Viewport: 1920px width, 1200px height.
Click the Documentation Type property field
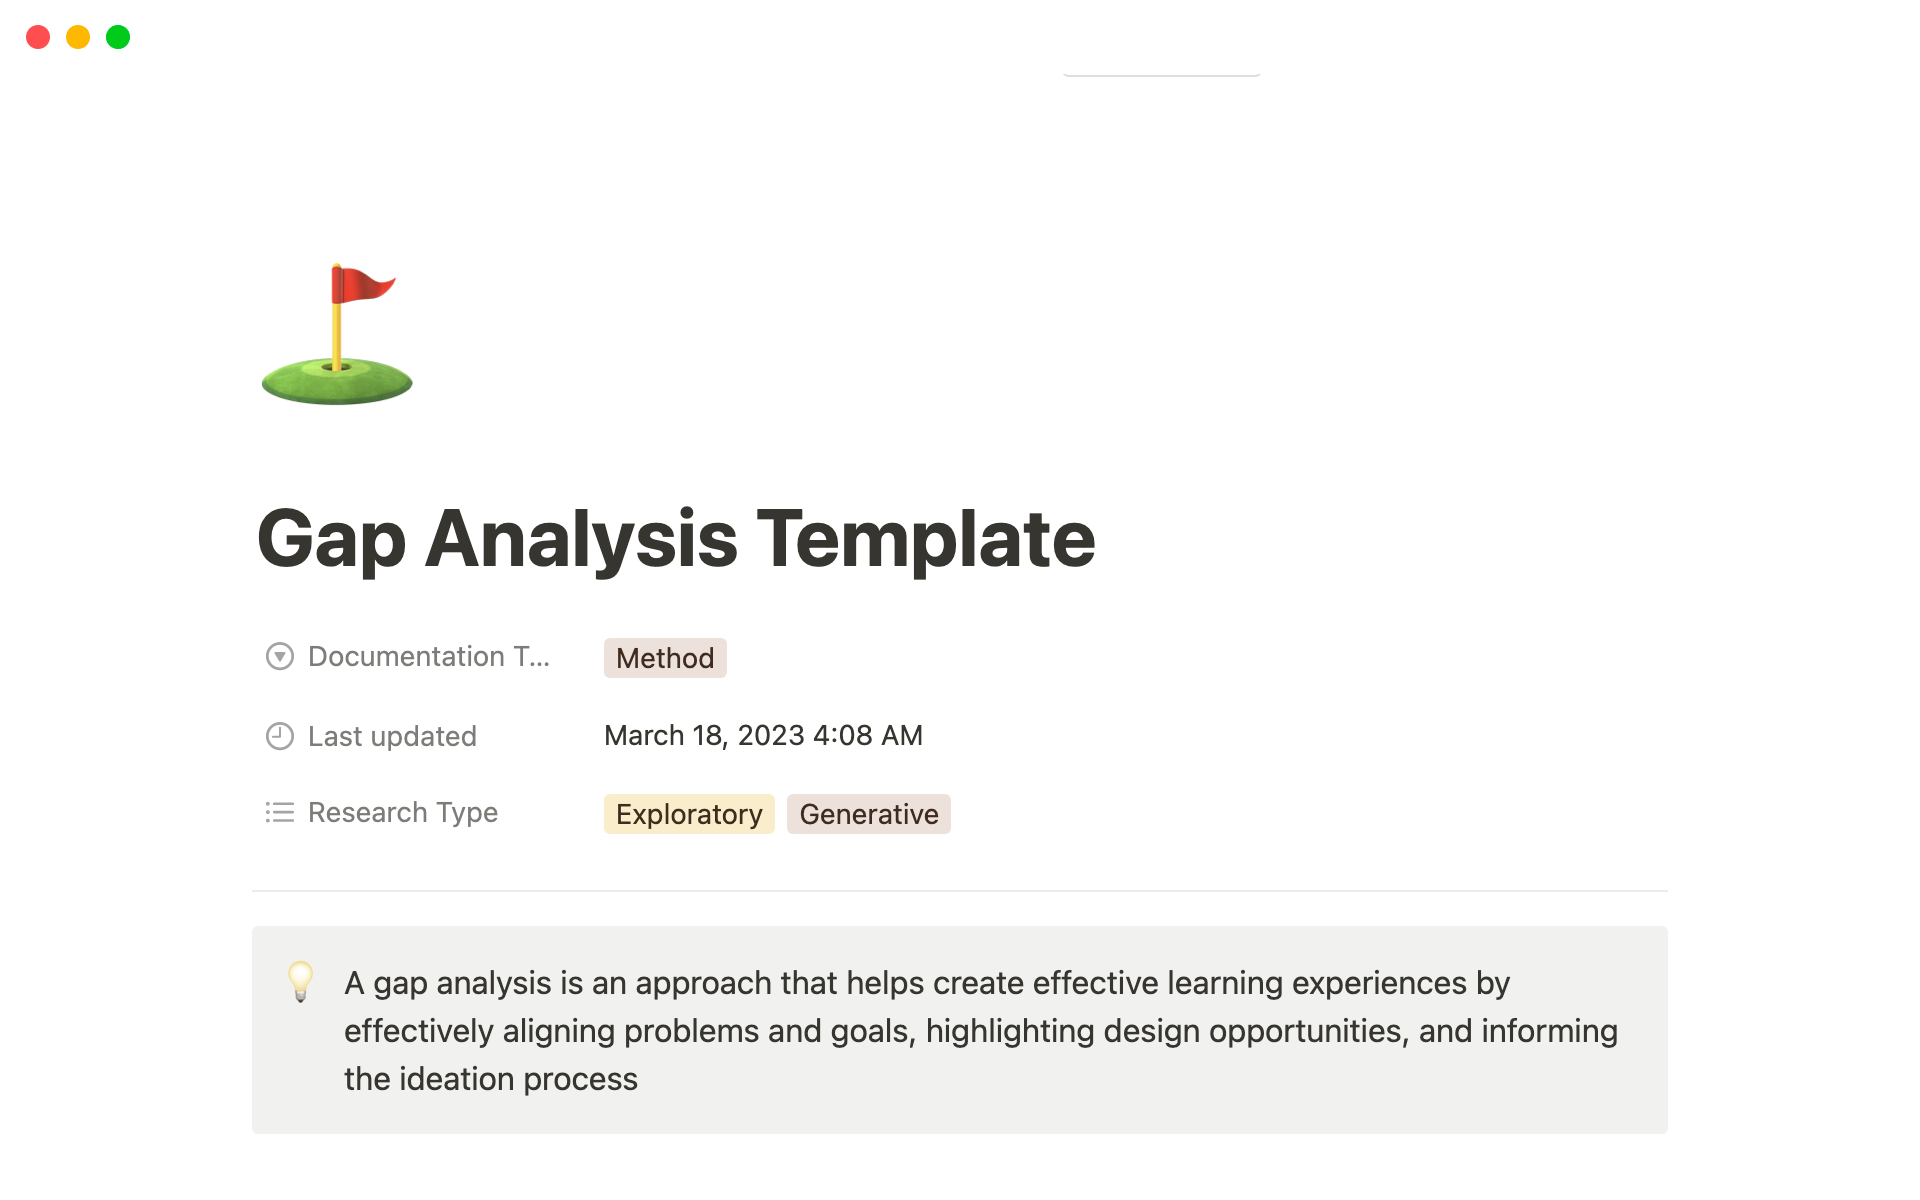(x=663, y=657)
